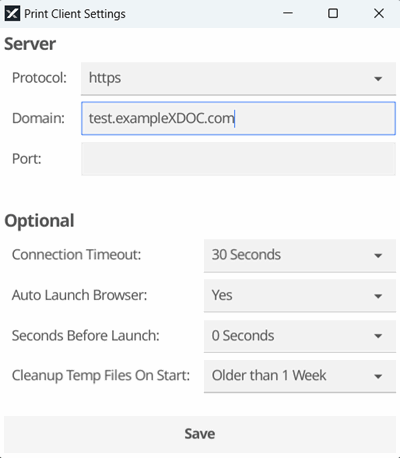Close the Print Client Settings window
The width and height of the screenshot is (400, 458).
pos(379,13)
